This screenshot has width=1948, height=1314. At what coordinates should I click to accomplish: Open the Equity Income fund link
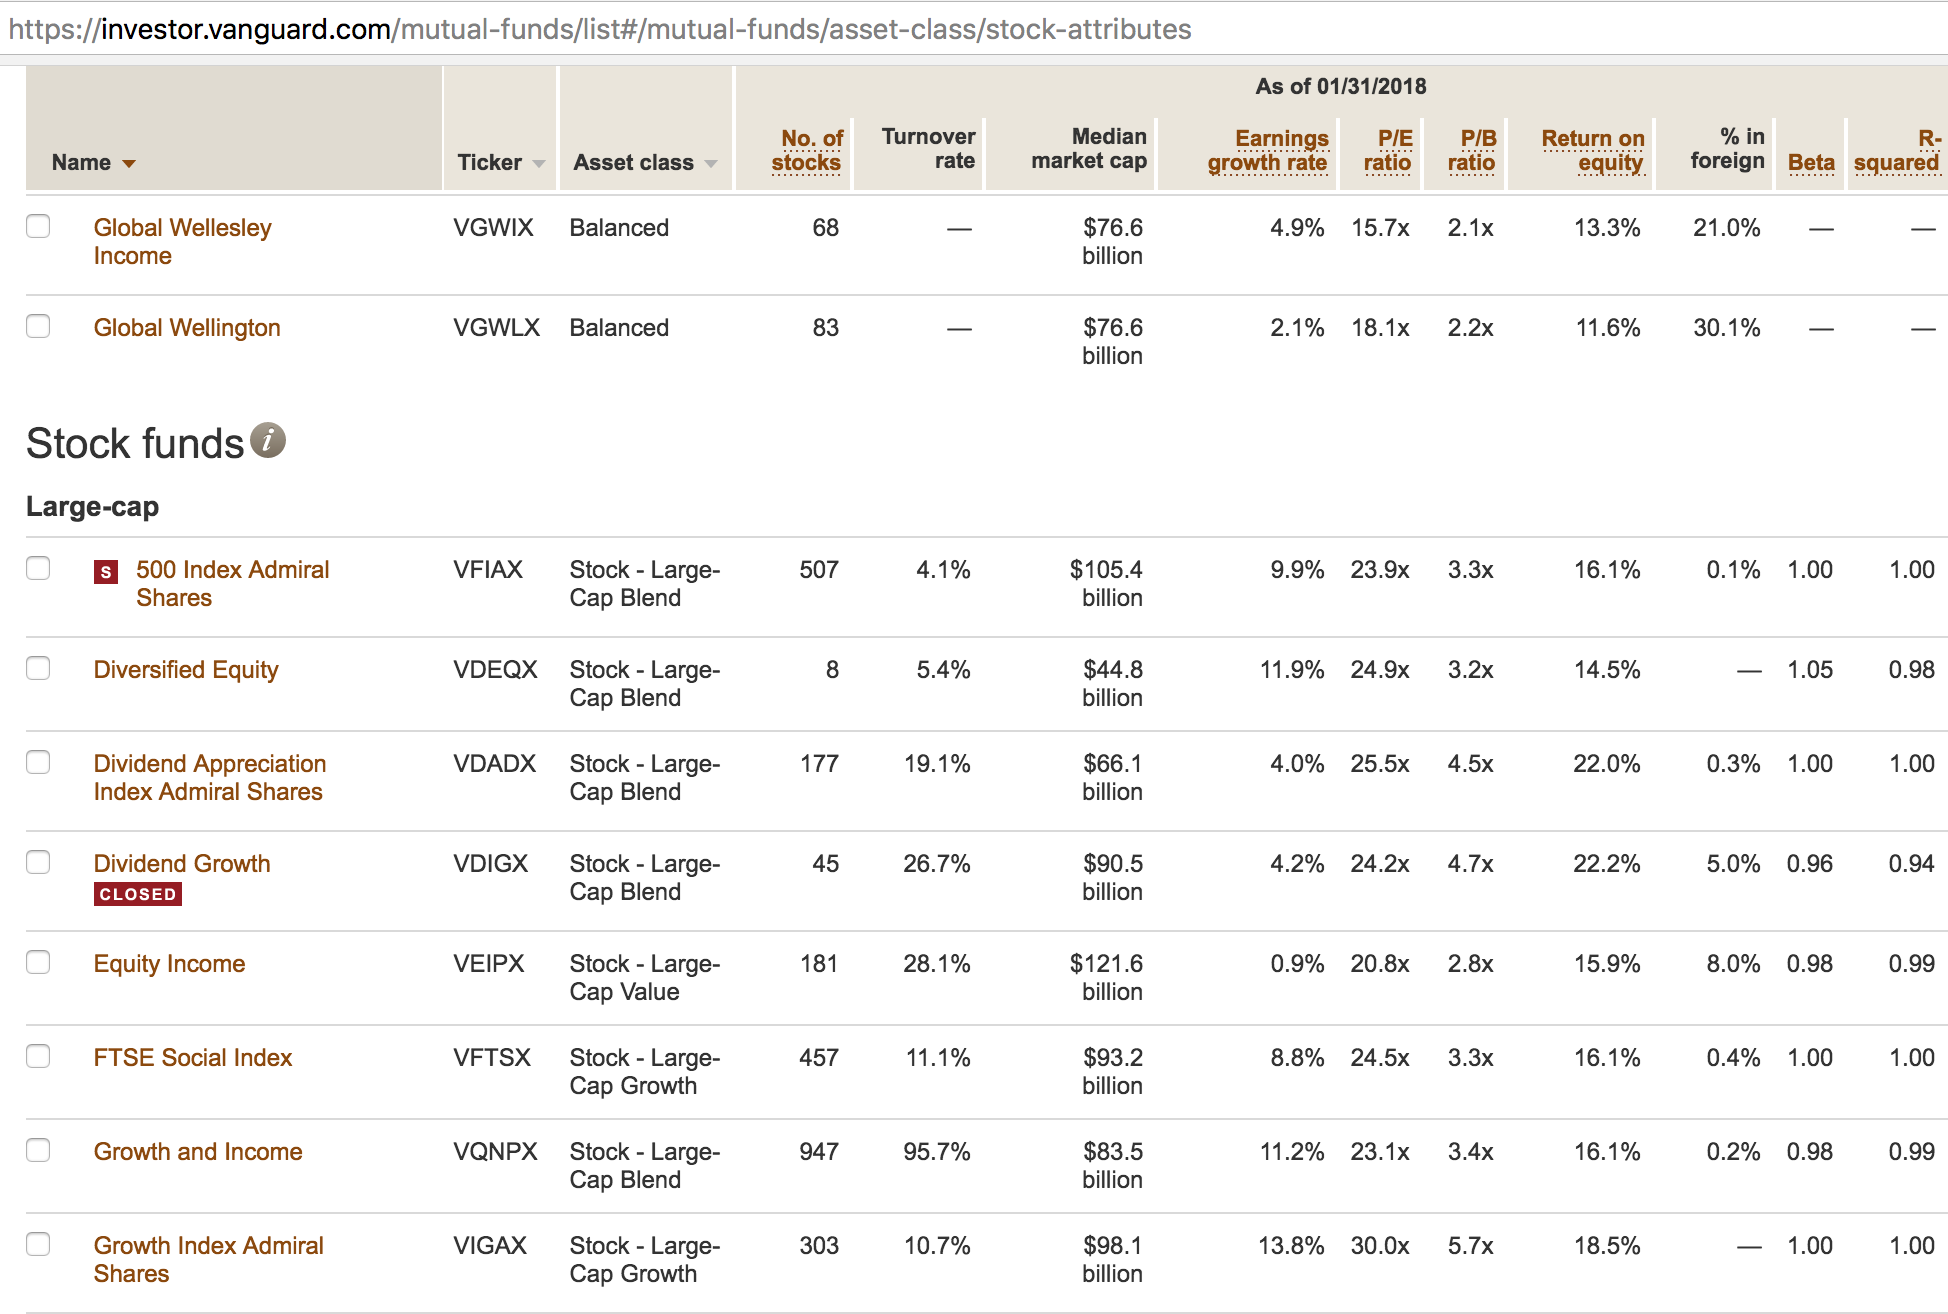click(169, 963)
